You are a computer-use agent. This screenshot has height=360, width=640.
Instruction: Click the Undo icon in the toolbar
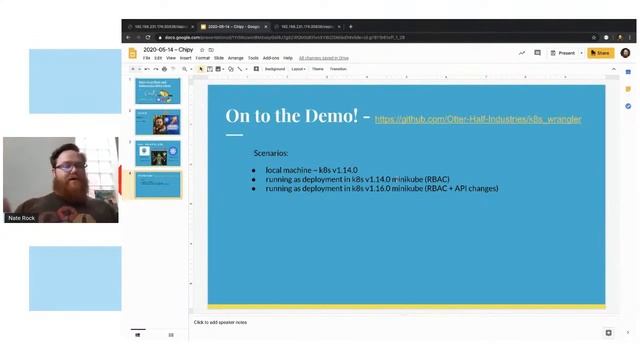[147, 69]
